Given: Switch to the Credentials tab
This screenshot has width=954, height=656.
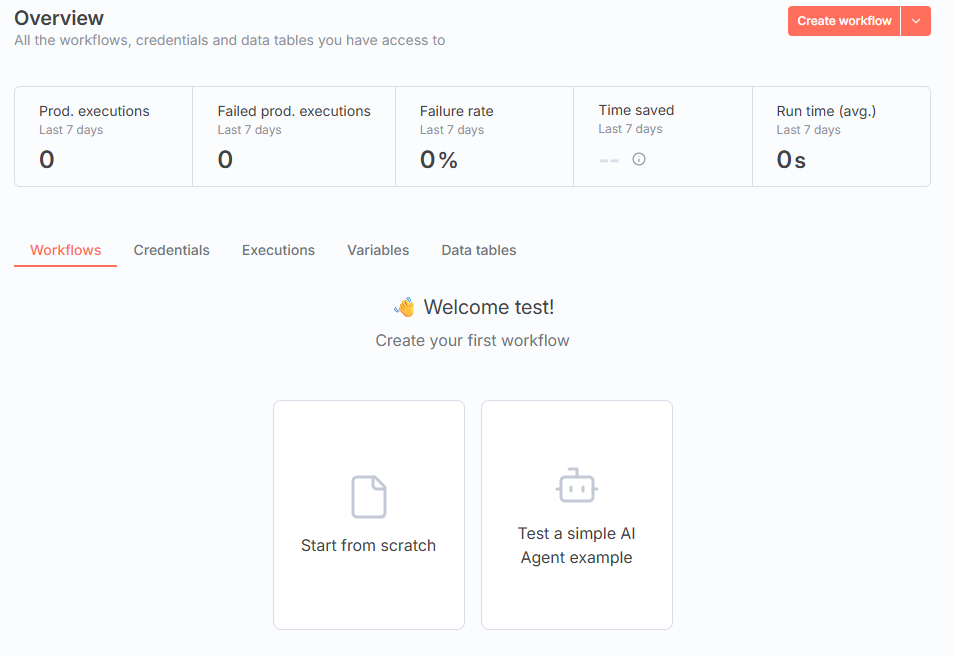Looking at the screenshot, I should (172, 250).
